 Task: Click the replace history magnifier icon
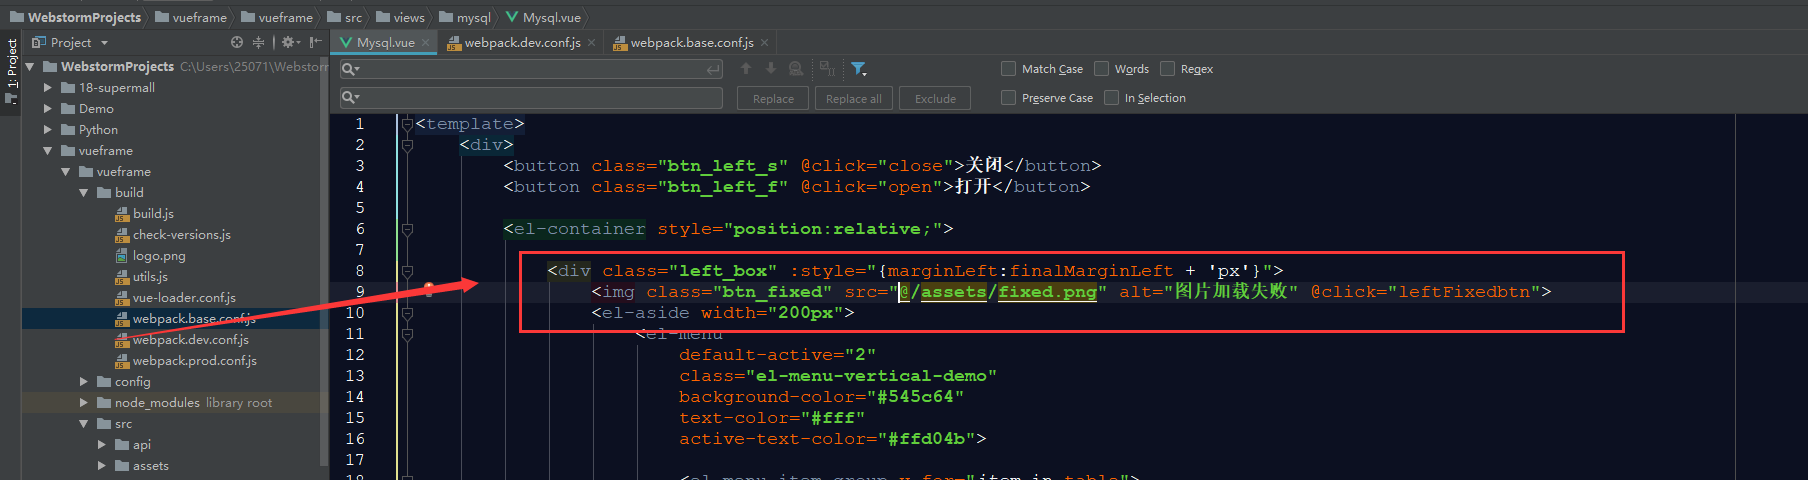point(350,97)
